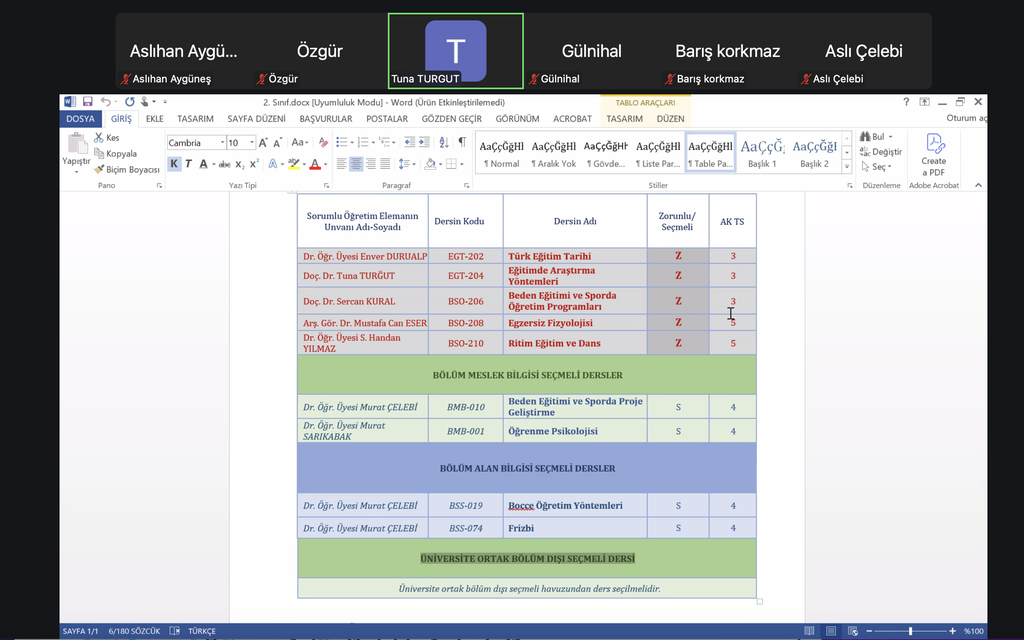The width and height of the screenshot is (1024, 640).
Task: Select Tuna TURGUT participant video tile
Action: click(455, 51)
